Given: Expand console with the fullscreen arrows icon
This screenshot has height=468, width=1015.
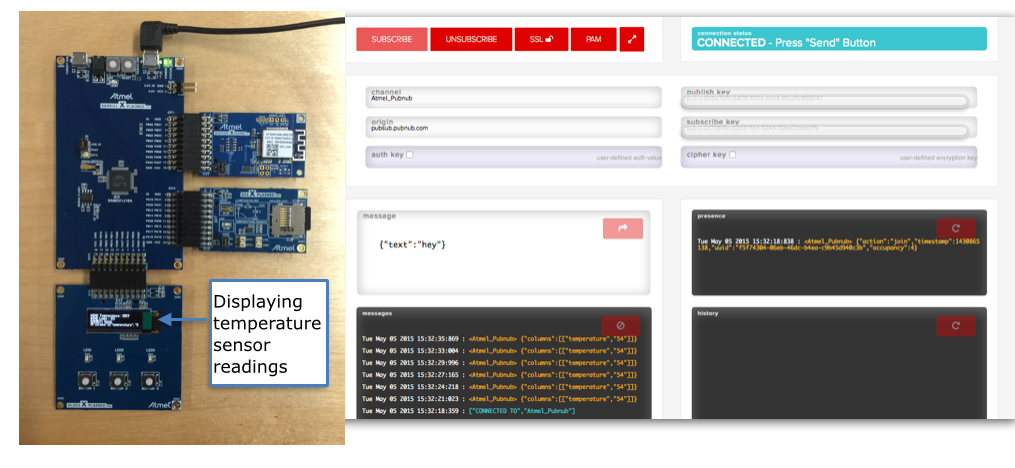Looking at the screenshot, I should point(632,39).
